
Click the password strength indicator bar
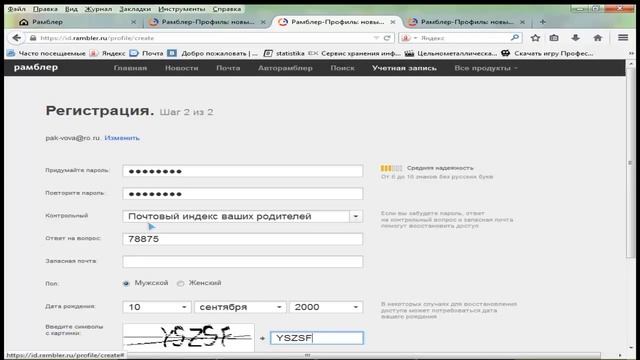(391, 168)
